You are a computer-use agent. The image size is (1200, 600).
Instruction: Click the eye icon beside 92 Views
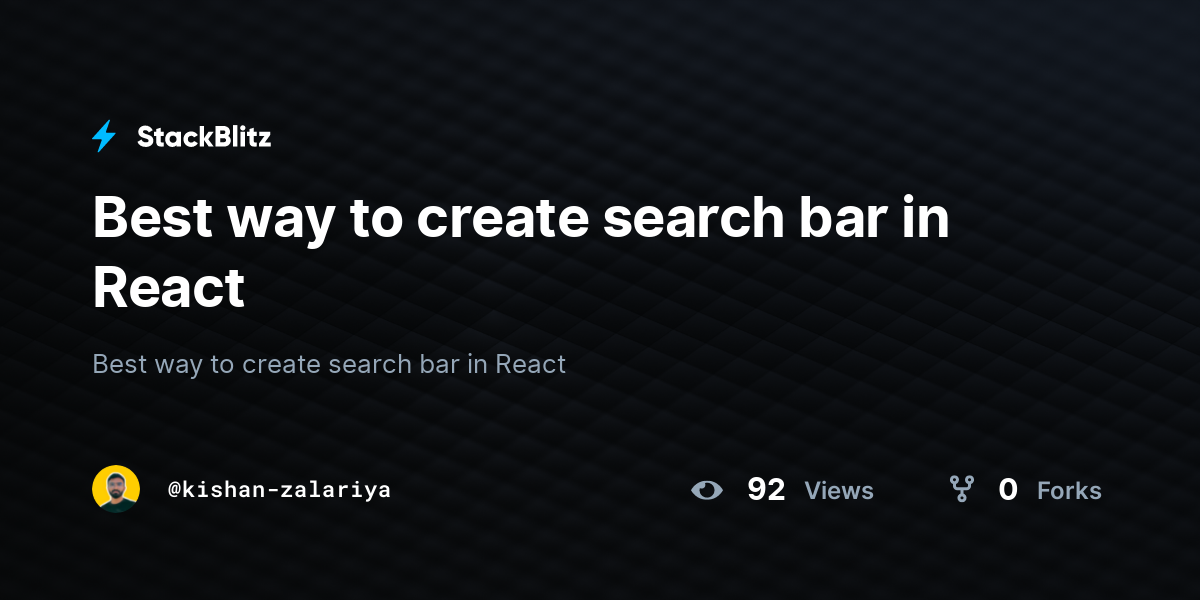tap(707, 490)
